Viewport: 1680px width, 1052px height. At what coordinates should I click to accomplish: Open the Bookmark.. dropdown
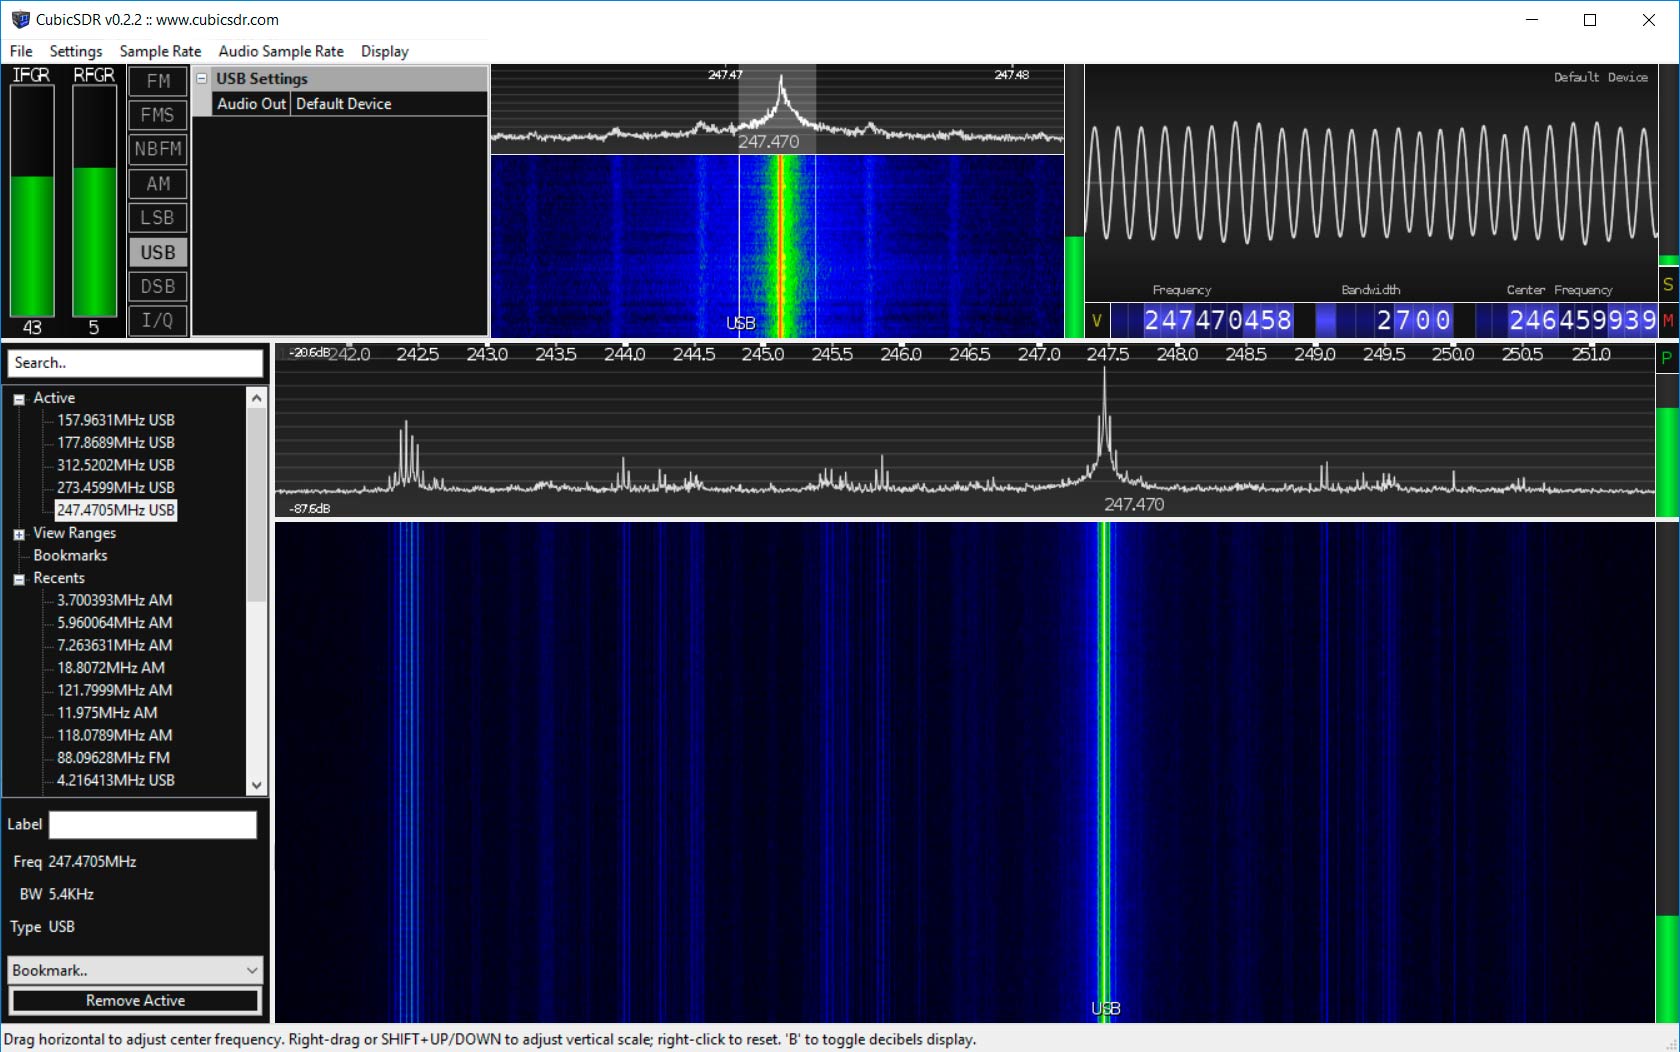(x=136, y=970)
